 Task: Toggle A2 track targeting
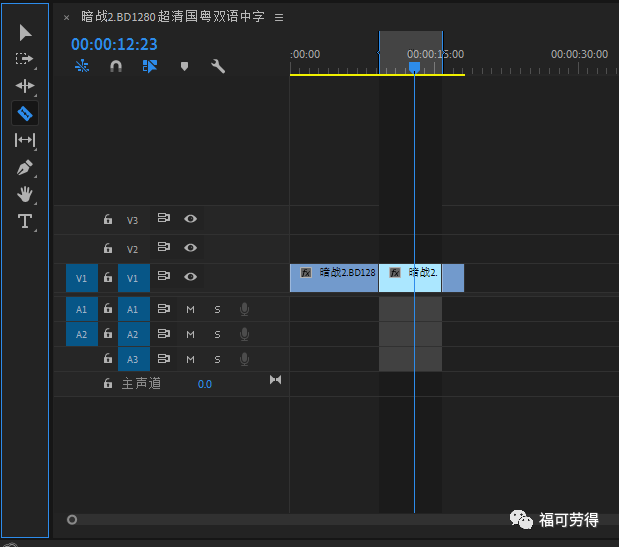(x=134, y=334)
